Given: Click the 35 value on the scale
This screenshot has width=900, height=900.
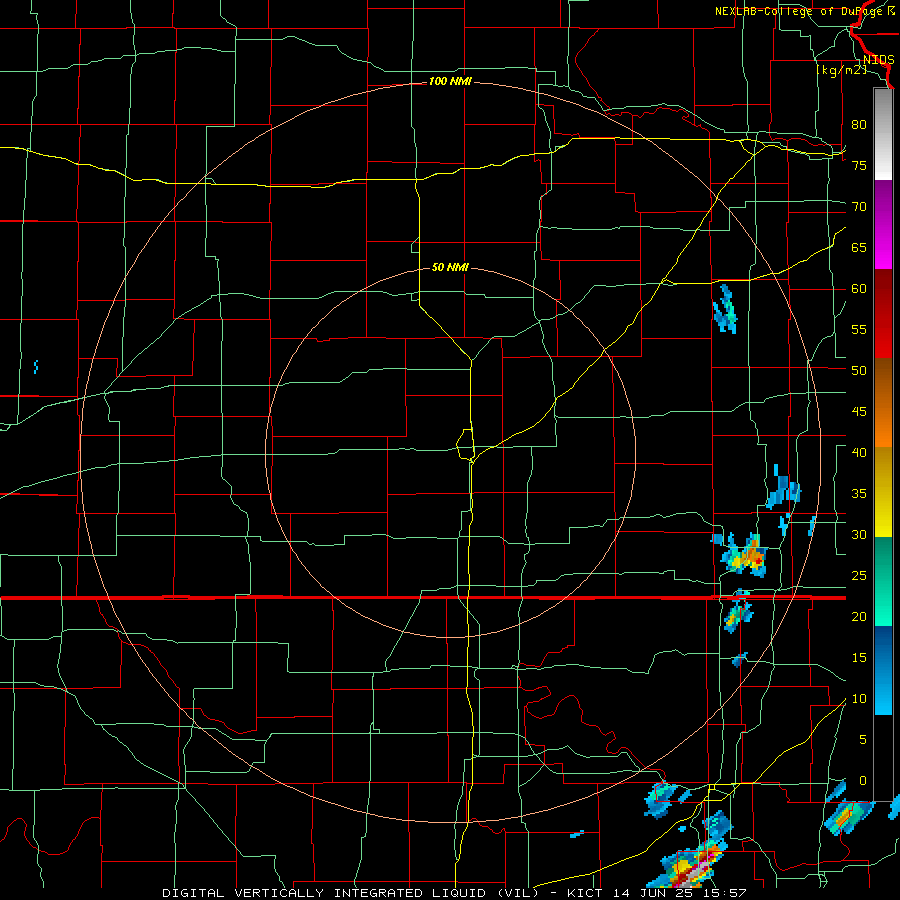Looking at the screenshot, I should pyautogui.click(x=859, y=494).
